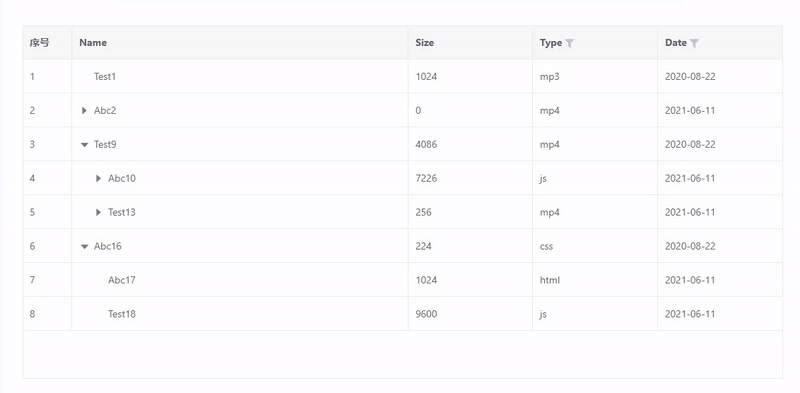Screen dimensions: 800x393
Task: Expand the Test13 child row
Action: pos(98,212)
